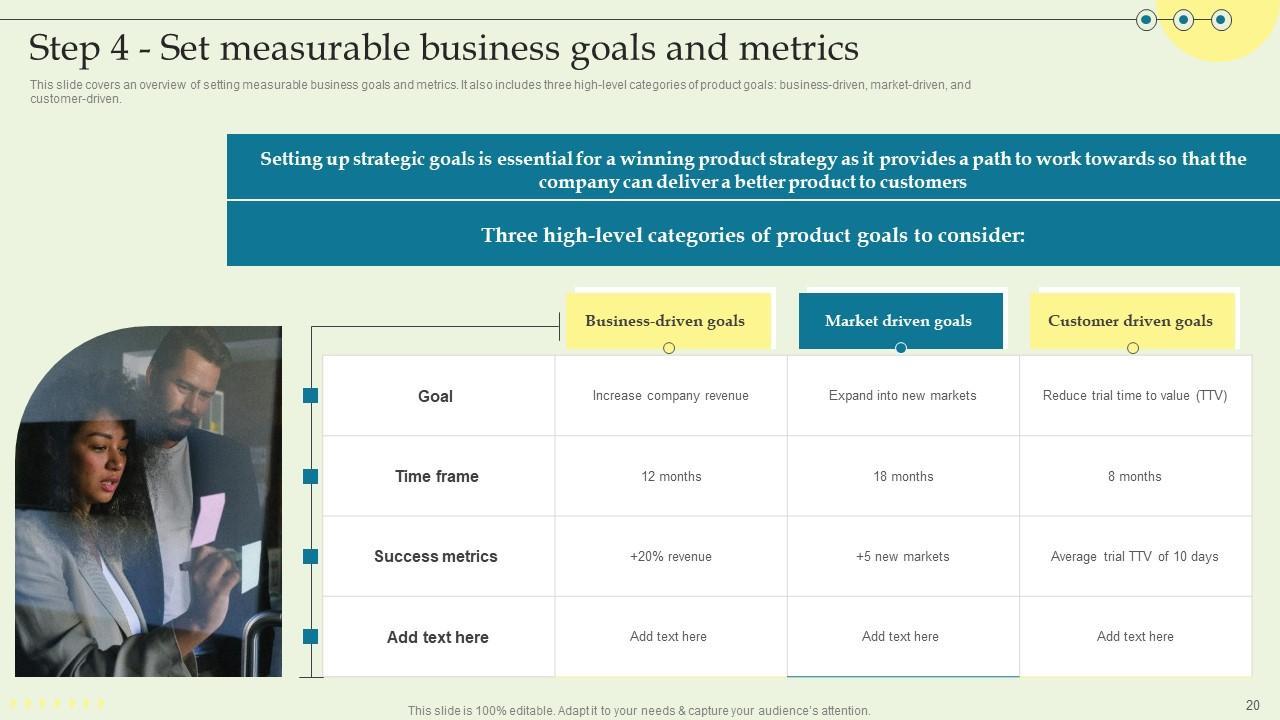Click the Expand into new markets cell
This screenshot has width=1280, height=720.
click(x=903, y=396)
